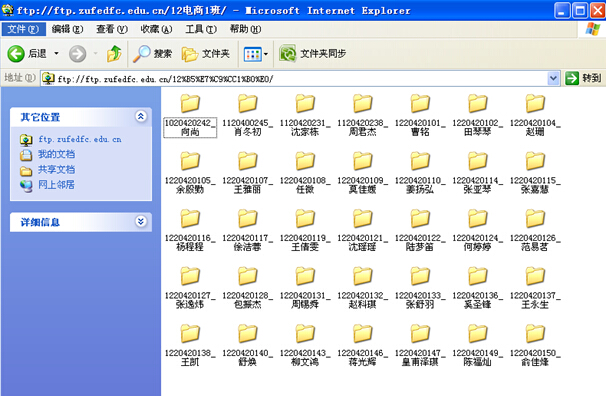This screenshot has width=606, height=396.
Task: Collapse the 其它位置 panel
Action: [x=141, y=116]
